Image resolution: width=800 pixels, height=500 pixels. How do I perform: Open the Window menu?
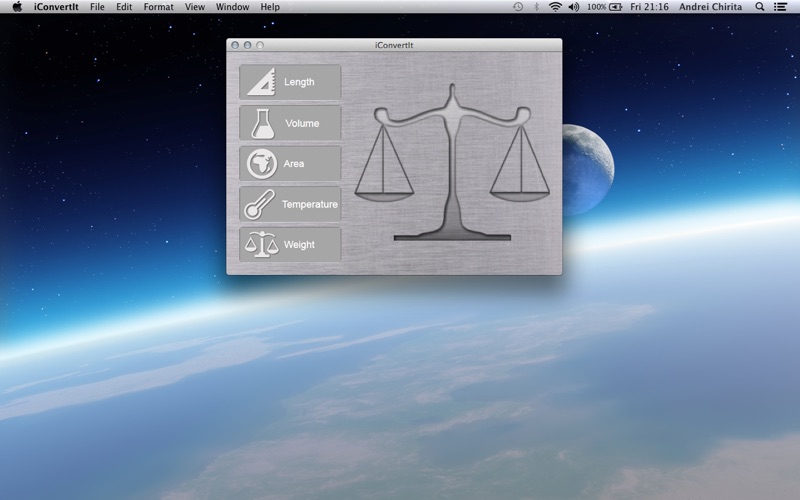tap(233, 7)
